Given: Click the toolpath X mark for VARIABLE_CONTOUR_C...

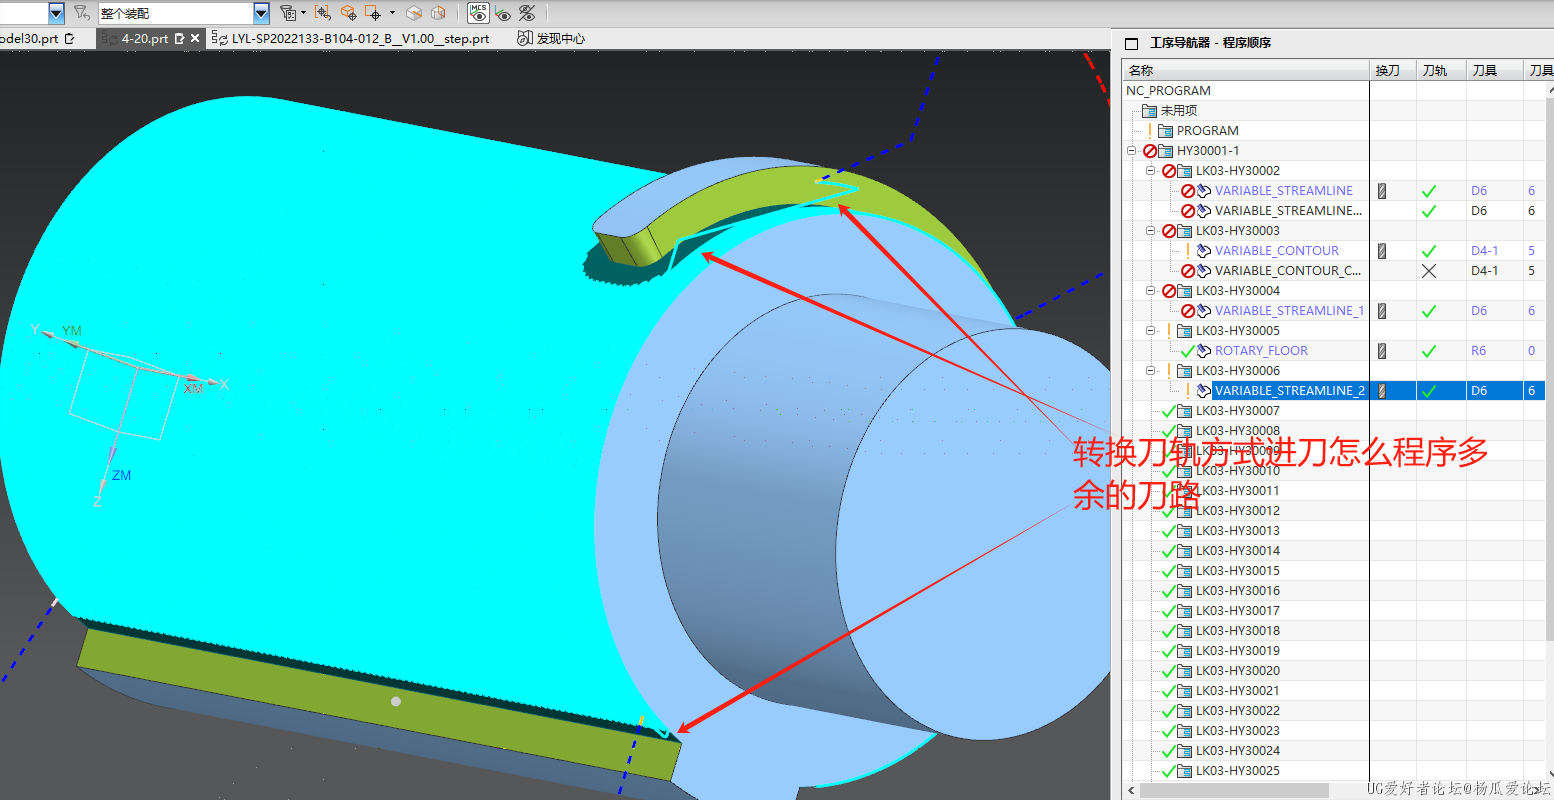Looking at the screenshot, I should 1429,271.
